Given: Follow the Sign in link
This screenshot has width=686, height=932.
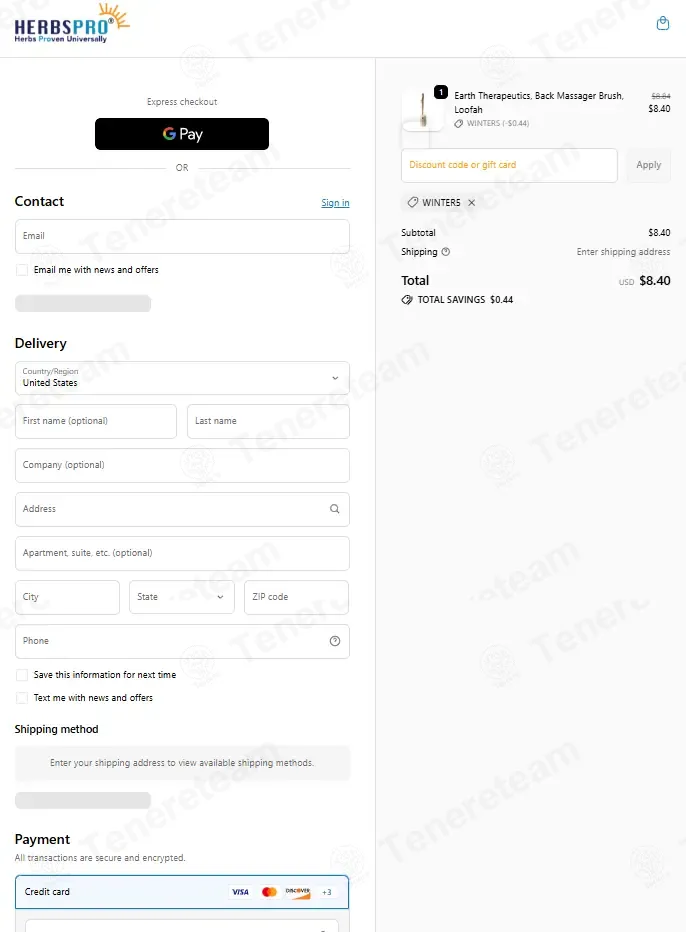Looking at the screenshot, I should (335, 203).
